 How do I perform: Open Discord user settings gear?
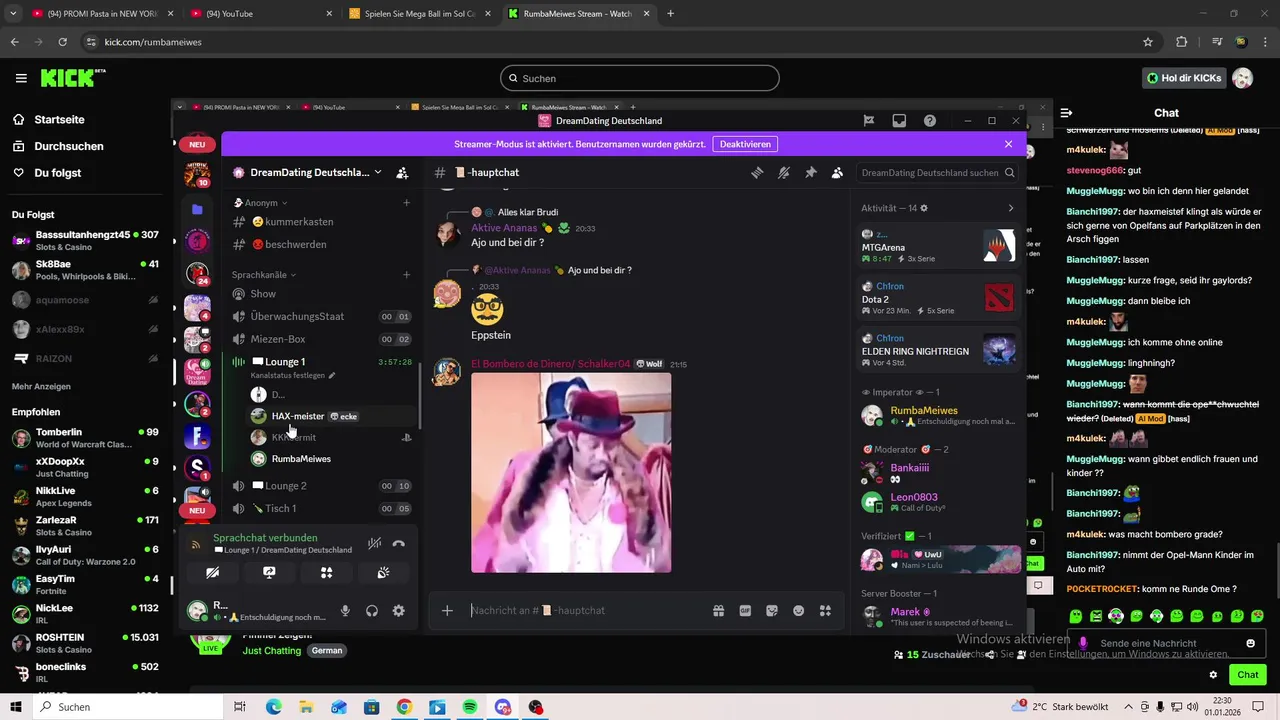coord(398,611)
